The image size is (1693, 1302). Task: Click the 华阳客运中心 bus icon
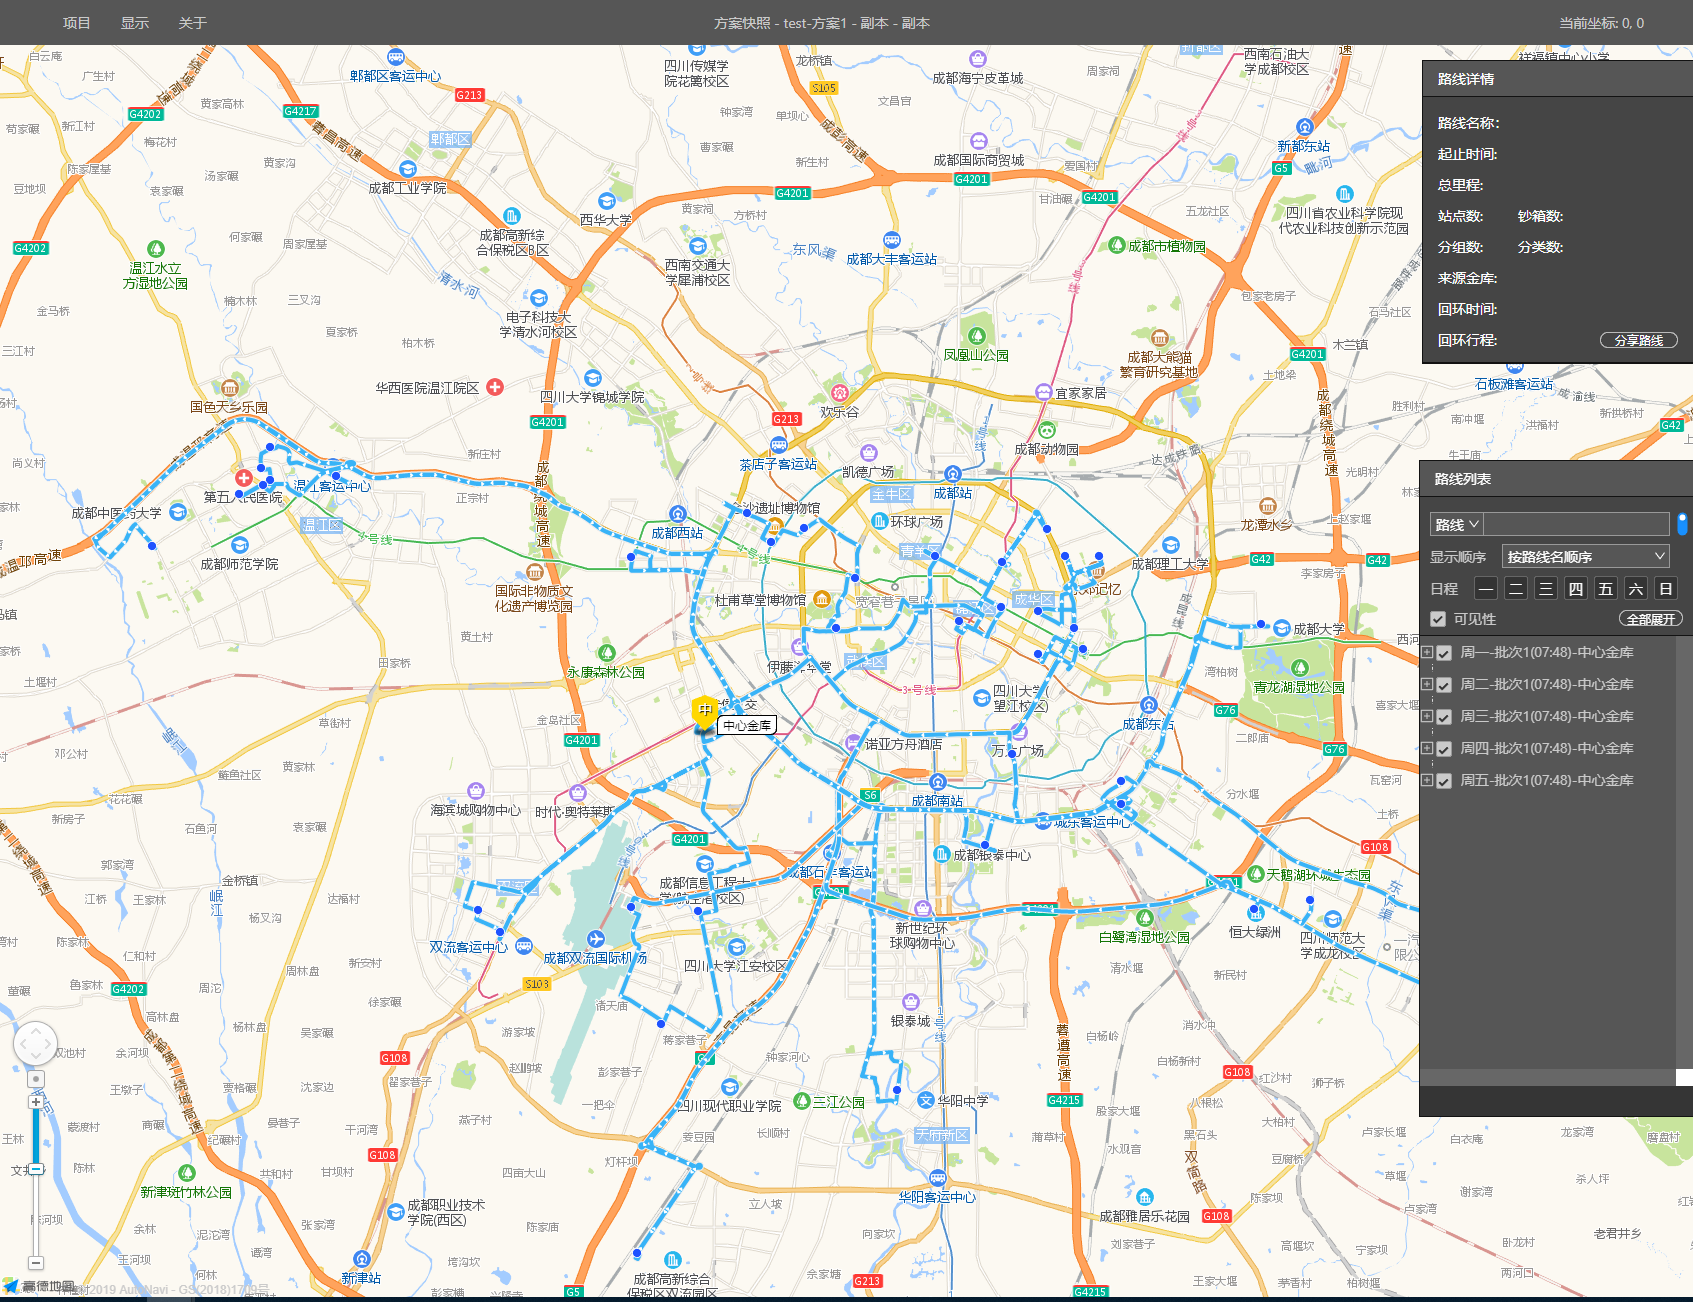[x=937, y=1178]
